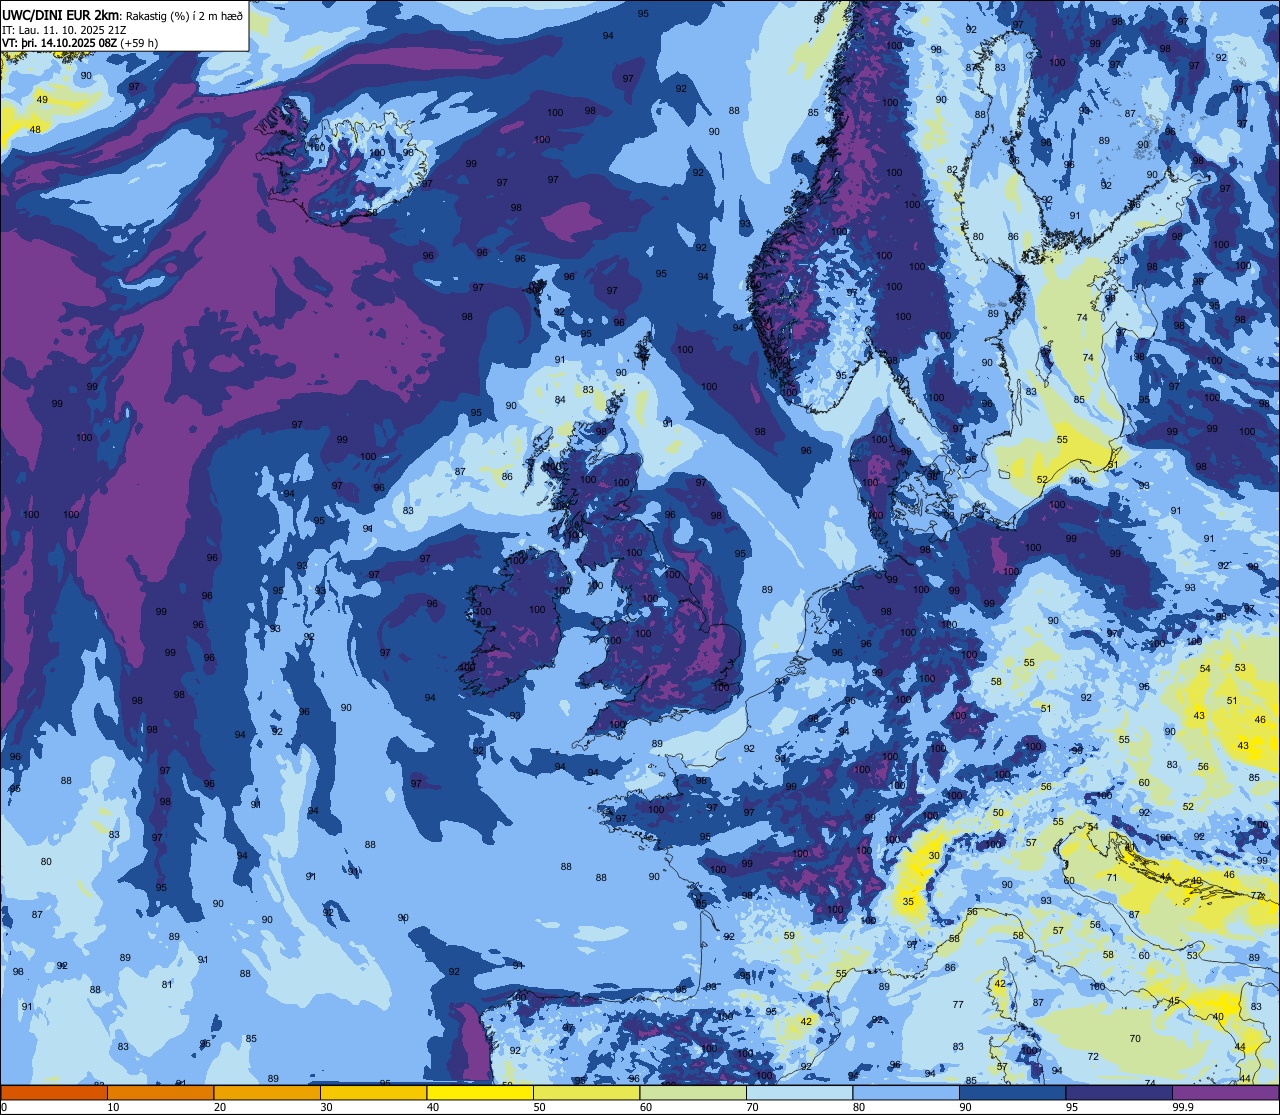The height and width of the screenshot is (1115, 1280).
Task: Click the 'Rakastig (%) í 2 m hæð' label
Action: coord(184,15)
